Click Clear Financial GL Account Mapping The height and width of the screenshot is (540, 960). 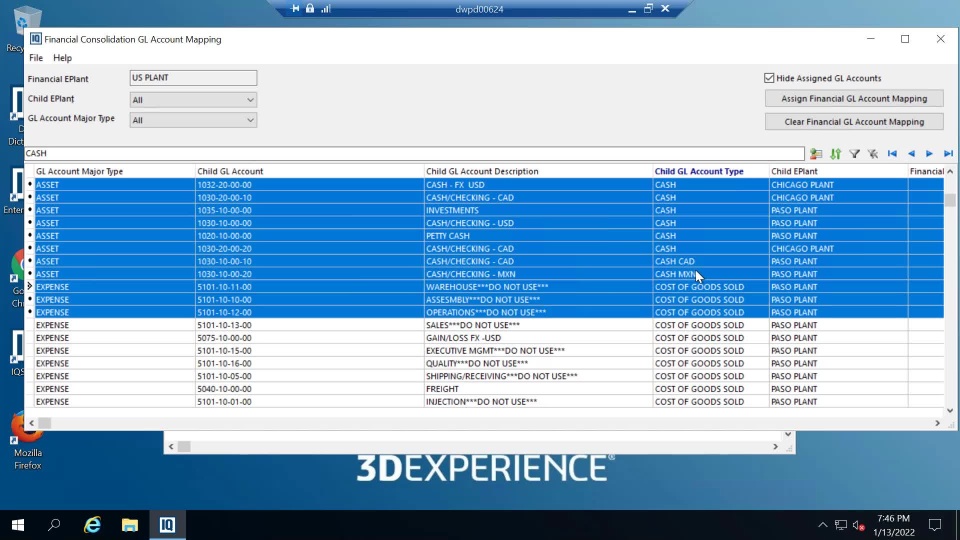coord(854,122)
